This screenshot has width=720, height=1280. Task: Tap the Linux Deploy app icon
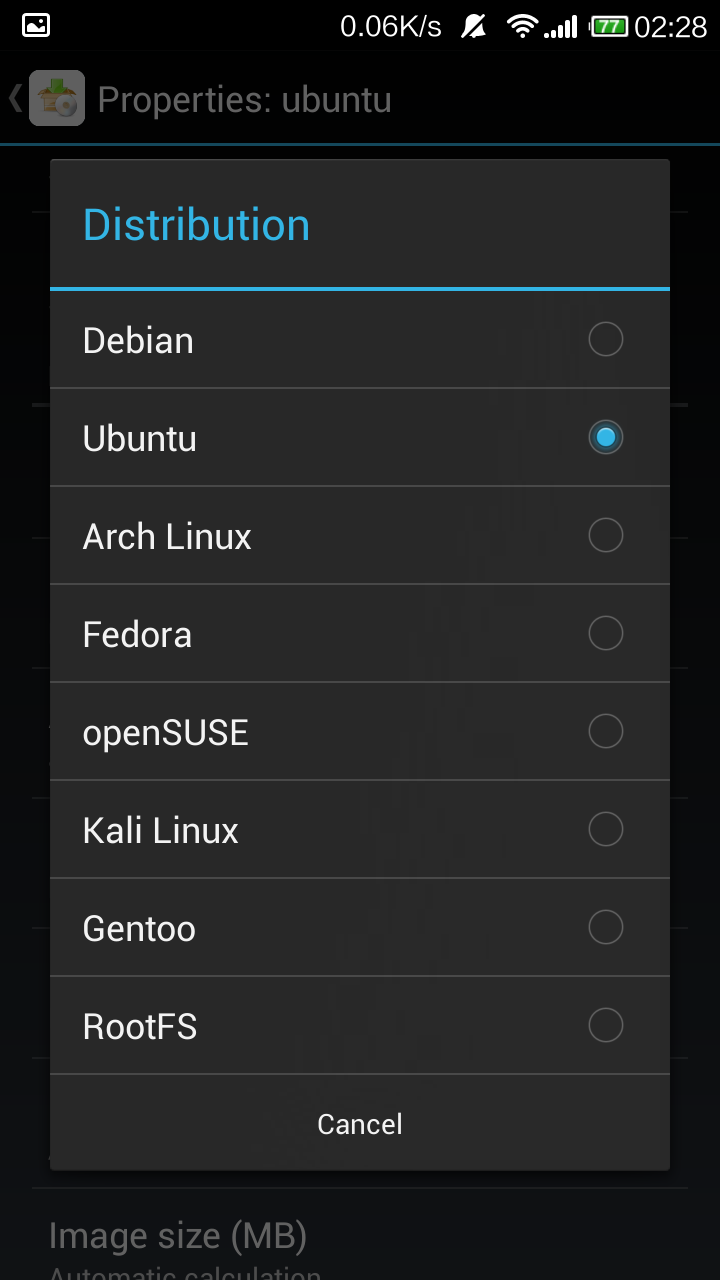57,98
